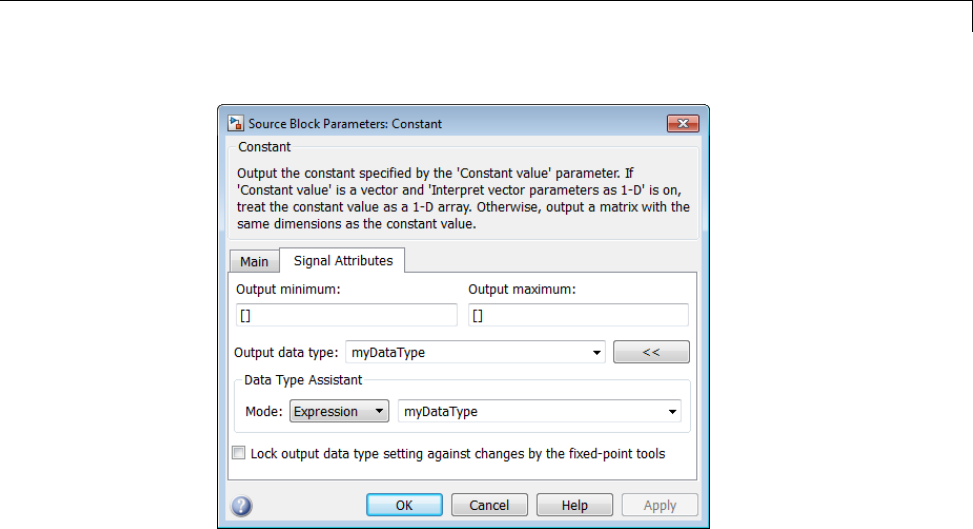Click the blue help question mark icon

click(x=241, y=506)
